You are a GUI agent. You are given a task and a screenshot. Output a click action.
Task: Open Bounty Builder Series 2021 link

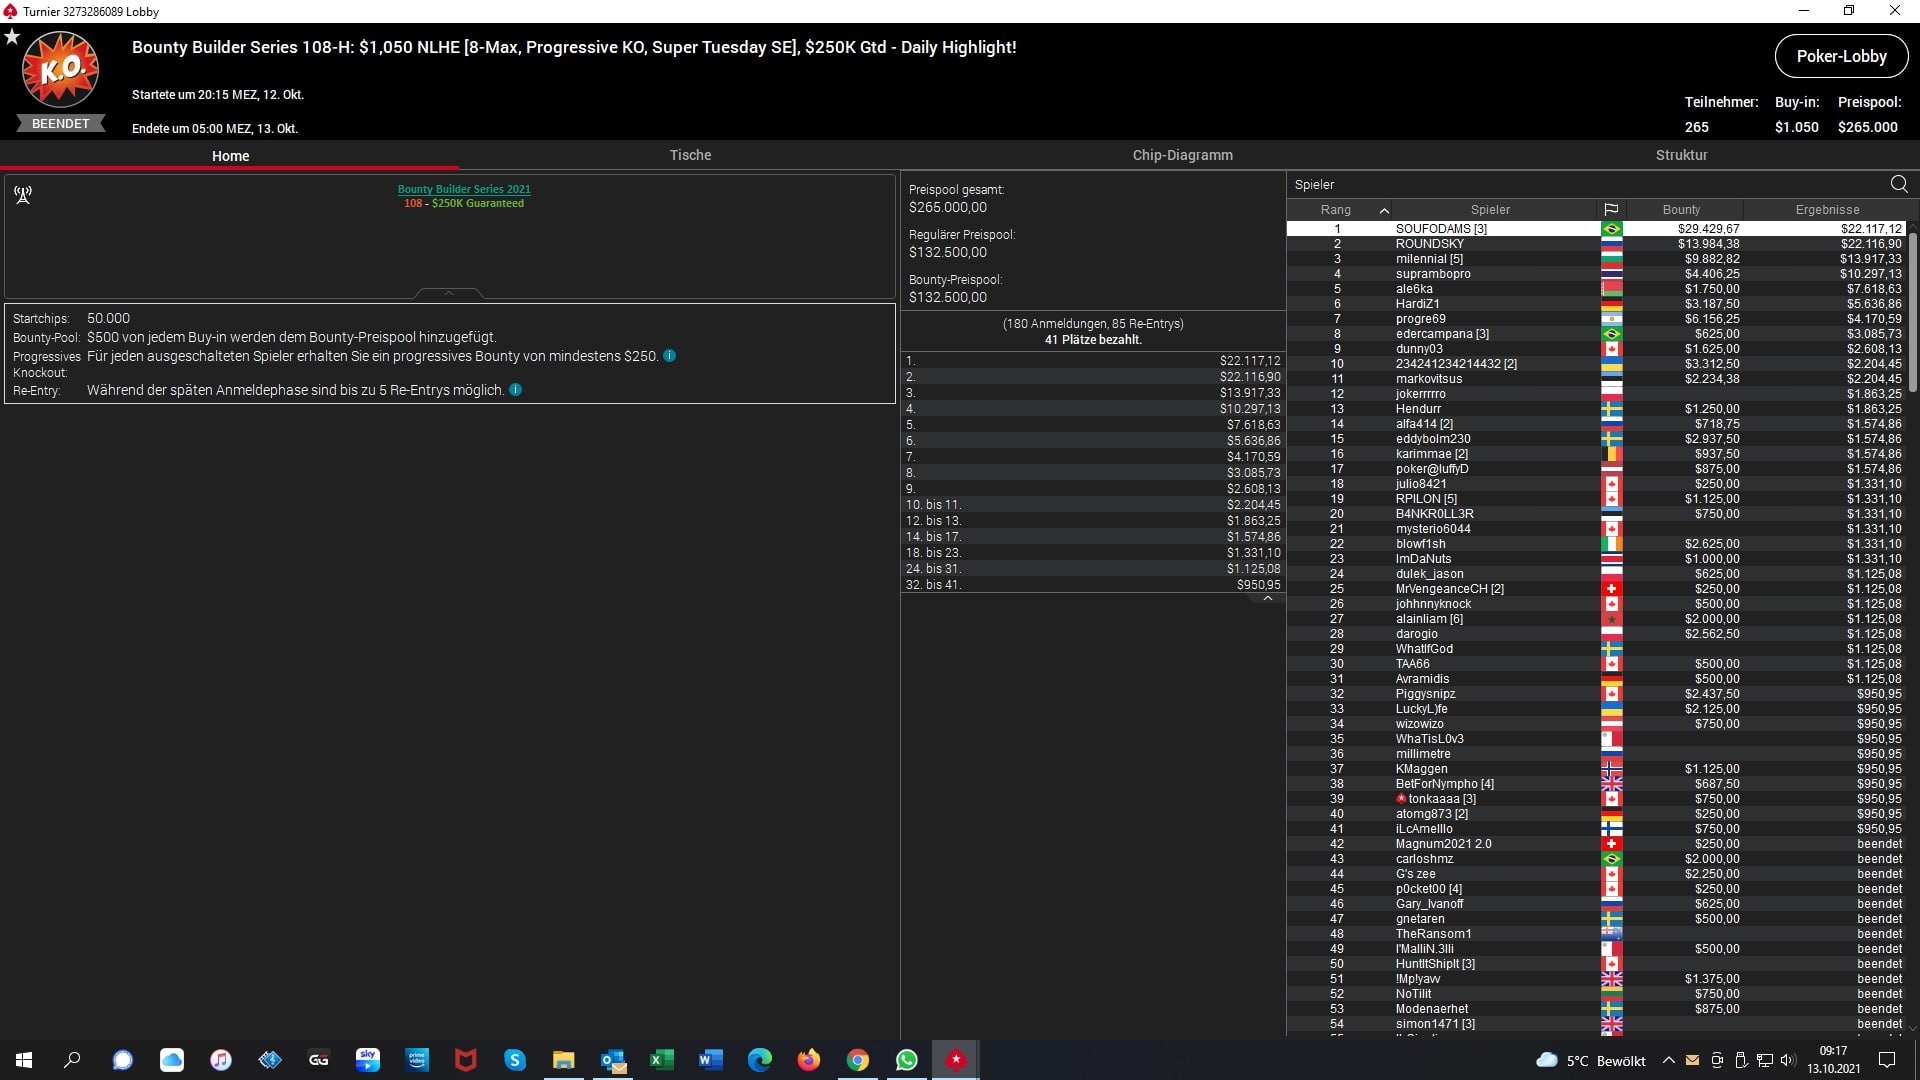coord(464,189)
